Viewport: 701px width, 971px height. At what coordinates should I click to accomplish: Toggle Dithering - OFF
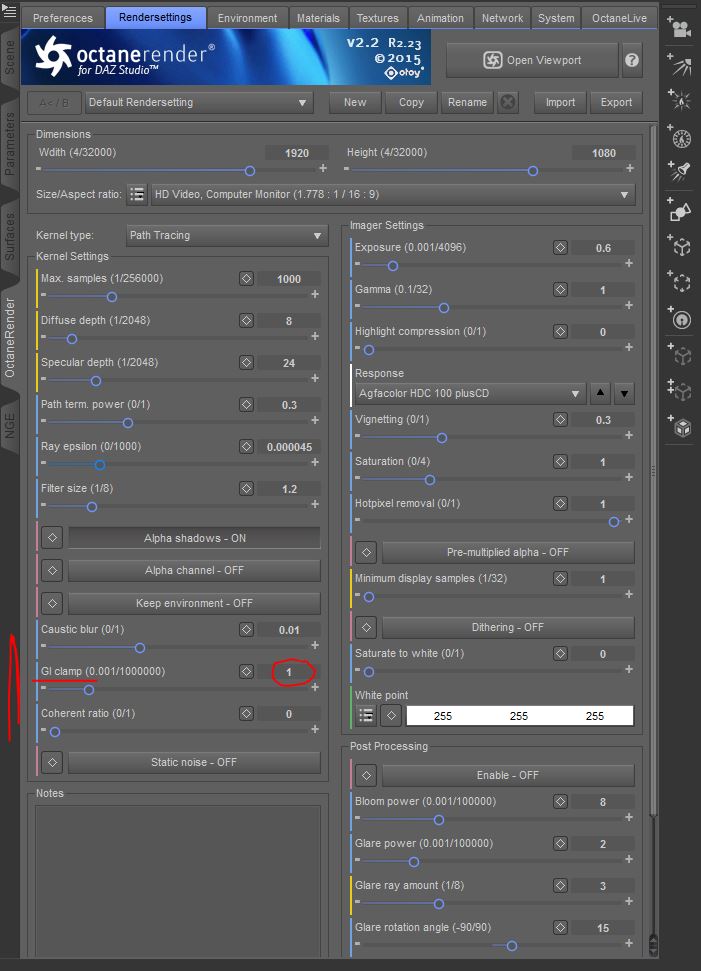(x=508, y=627)
